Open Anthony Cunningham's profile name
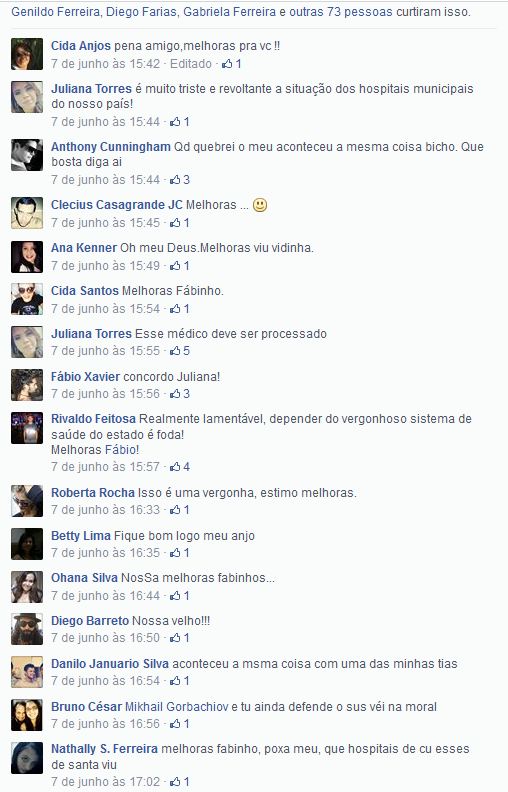Image resolution: width=508 pixels, height=792 pixels. tap(111, 147)
